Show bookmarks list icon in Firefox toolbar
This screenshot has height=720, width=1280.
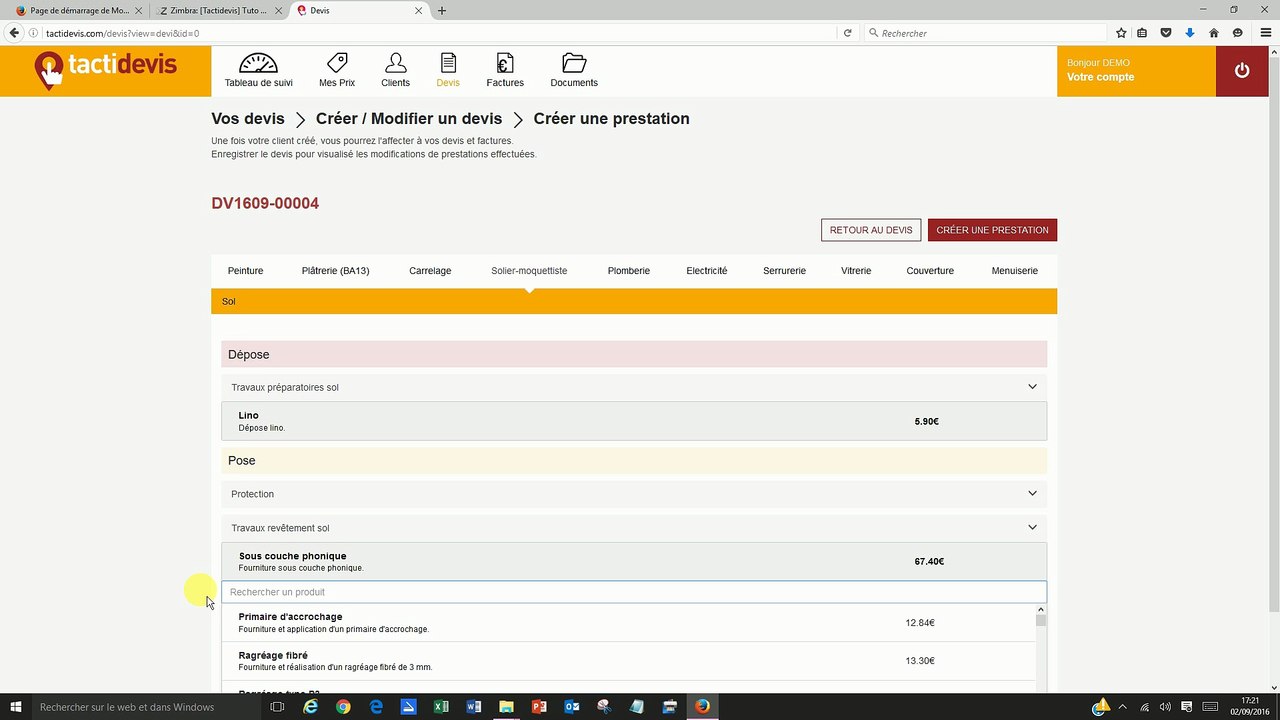point(1143,33)
